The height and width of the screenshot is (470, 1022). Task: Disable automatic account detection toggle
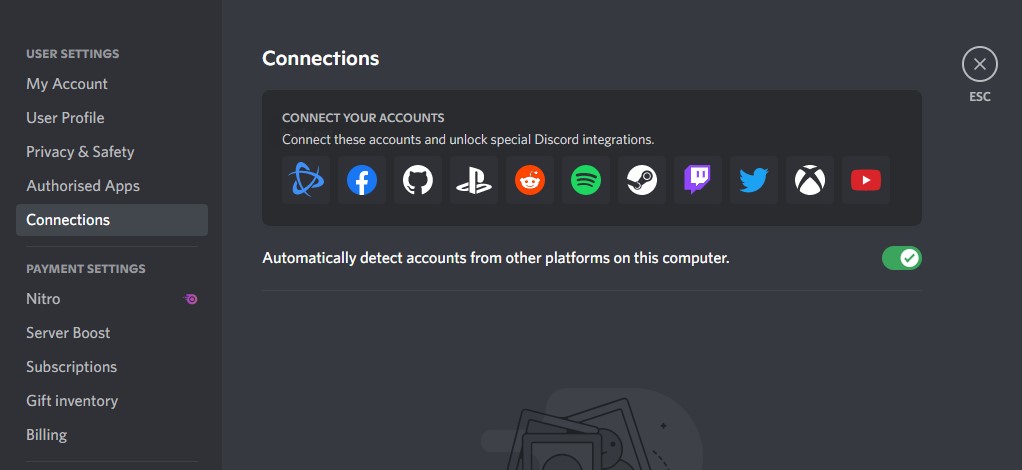point(901,258)
